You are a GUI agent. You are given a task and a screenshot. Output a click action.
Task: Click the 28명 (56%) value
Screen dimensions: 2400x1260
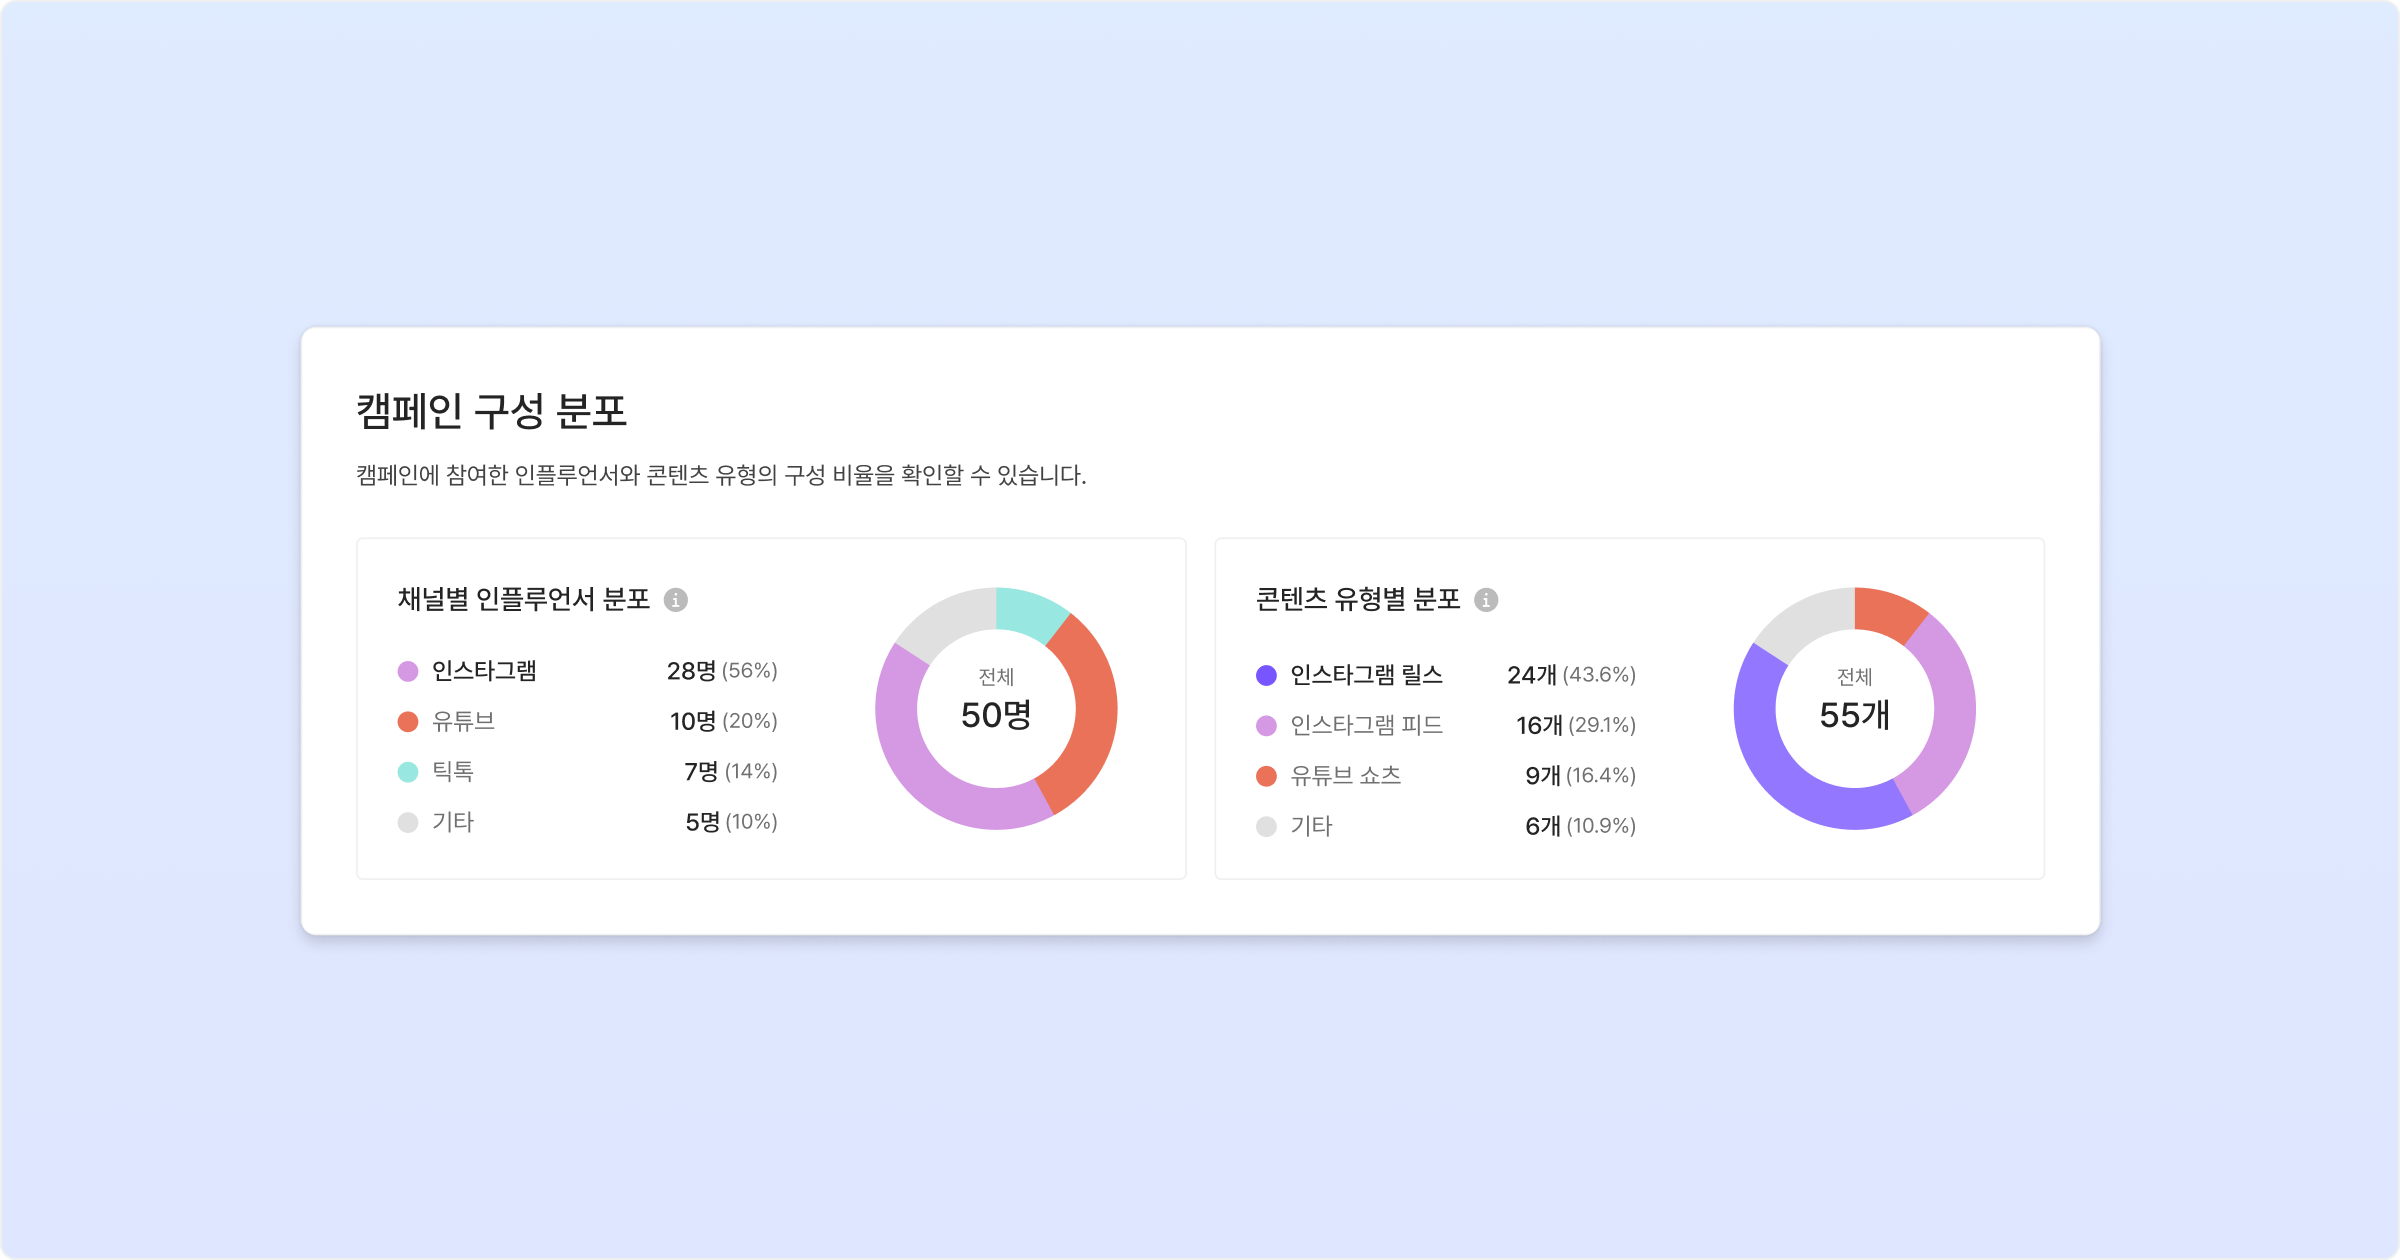(x=722, y=671)
